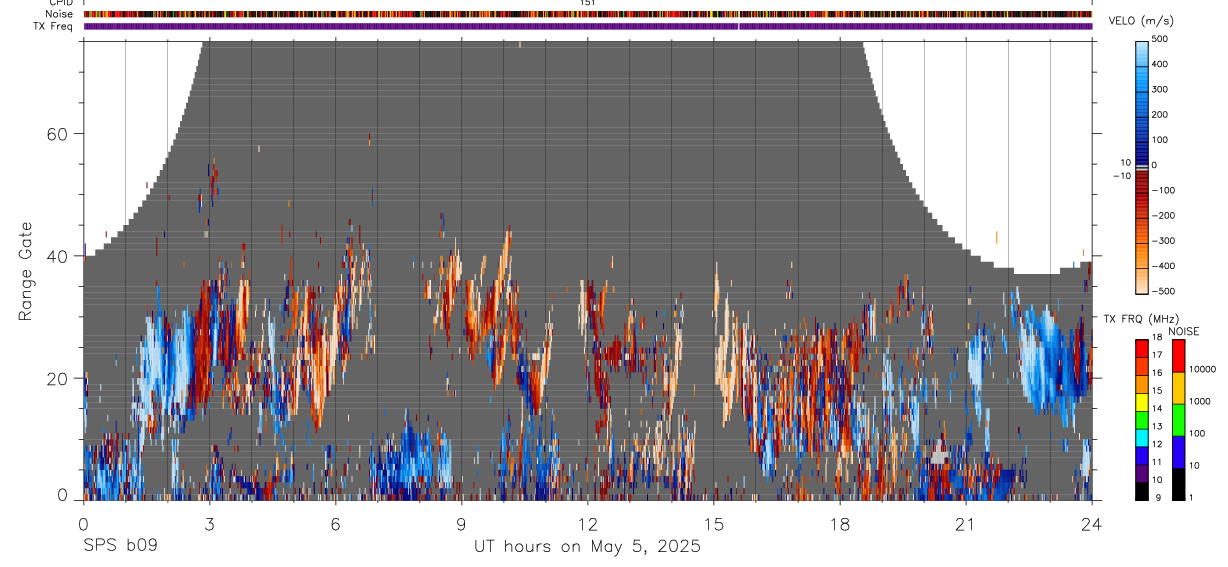
Task: Click the 14 label on TX FRQ scale
Action: (x=1159, y=410)
